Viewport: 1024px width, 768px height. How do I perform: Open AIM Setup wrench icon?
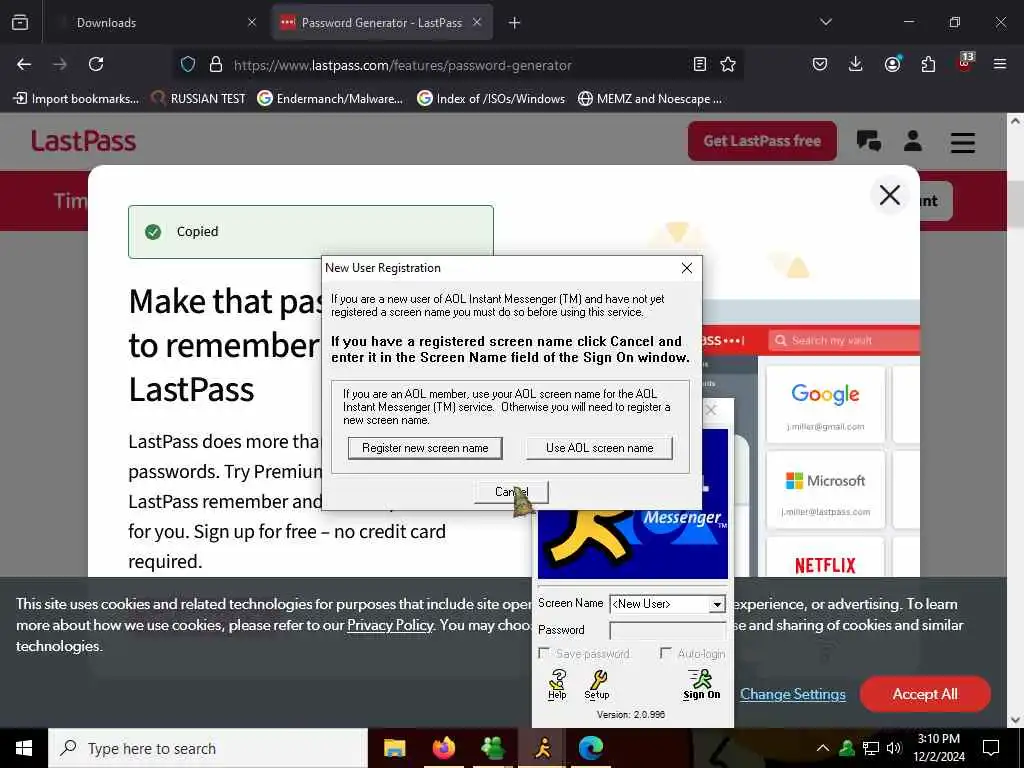[x=597, y=684]
